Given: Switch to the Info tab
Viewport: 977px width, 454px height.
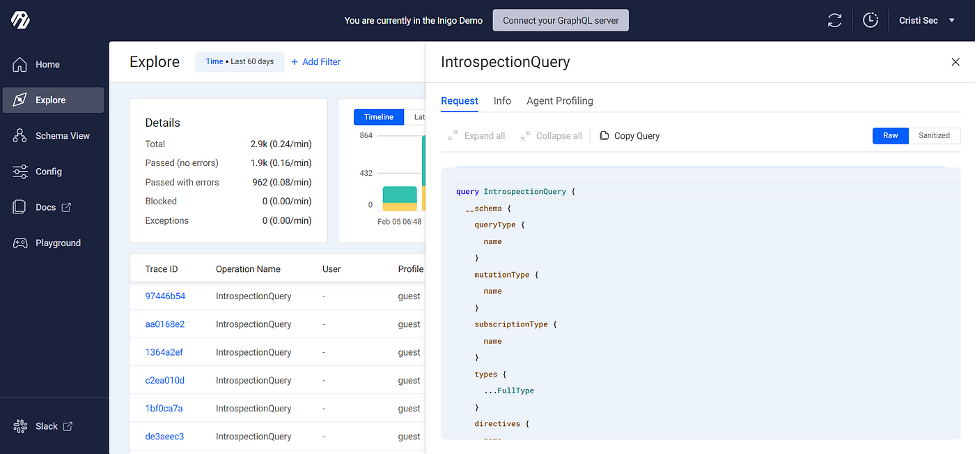Looking at the screenshot, I should pyautogui.click(x=502, y=101).
